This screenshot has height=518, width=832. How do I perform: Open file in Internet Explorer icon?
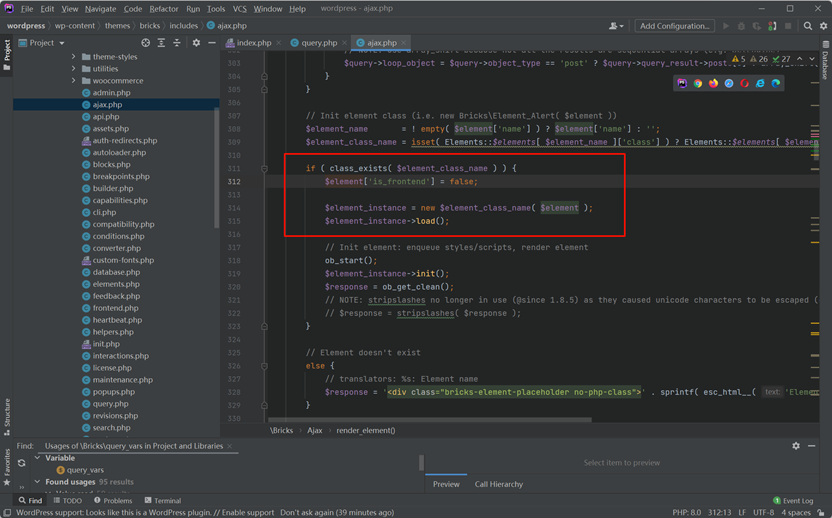tap(760, 83)
